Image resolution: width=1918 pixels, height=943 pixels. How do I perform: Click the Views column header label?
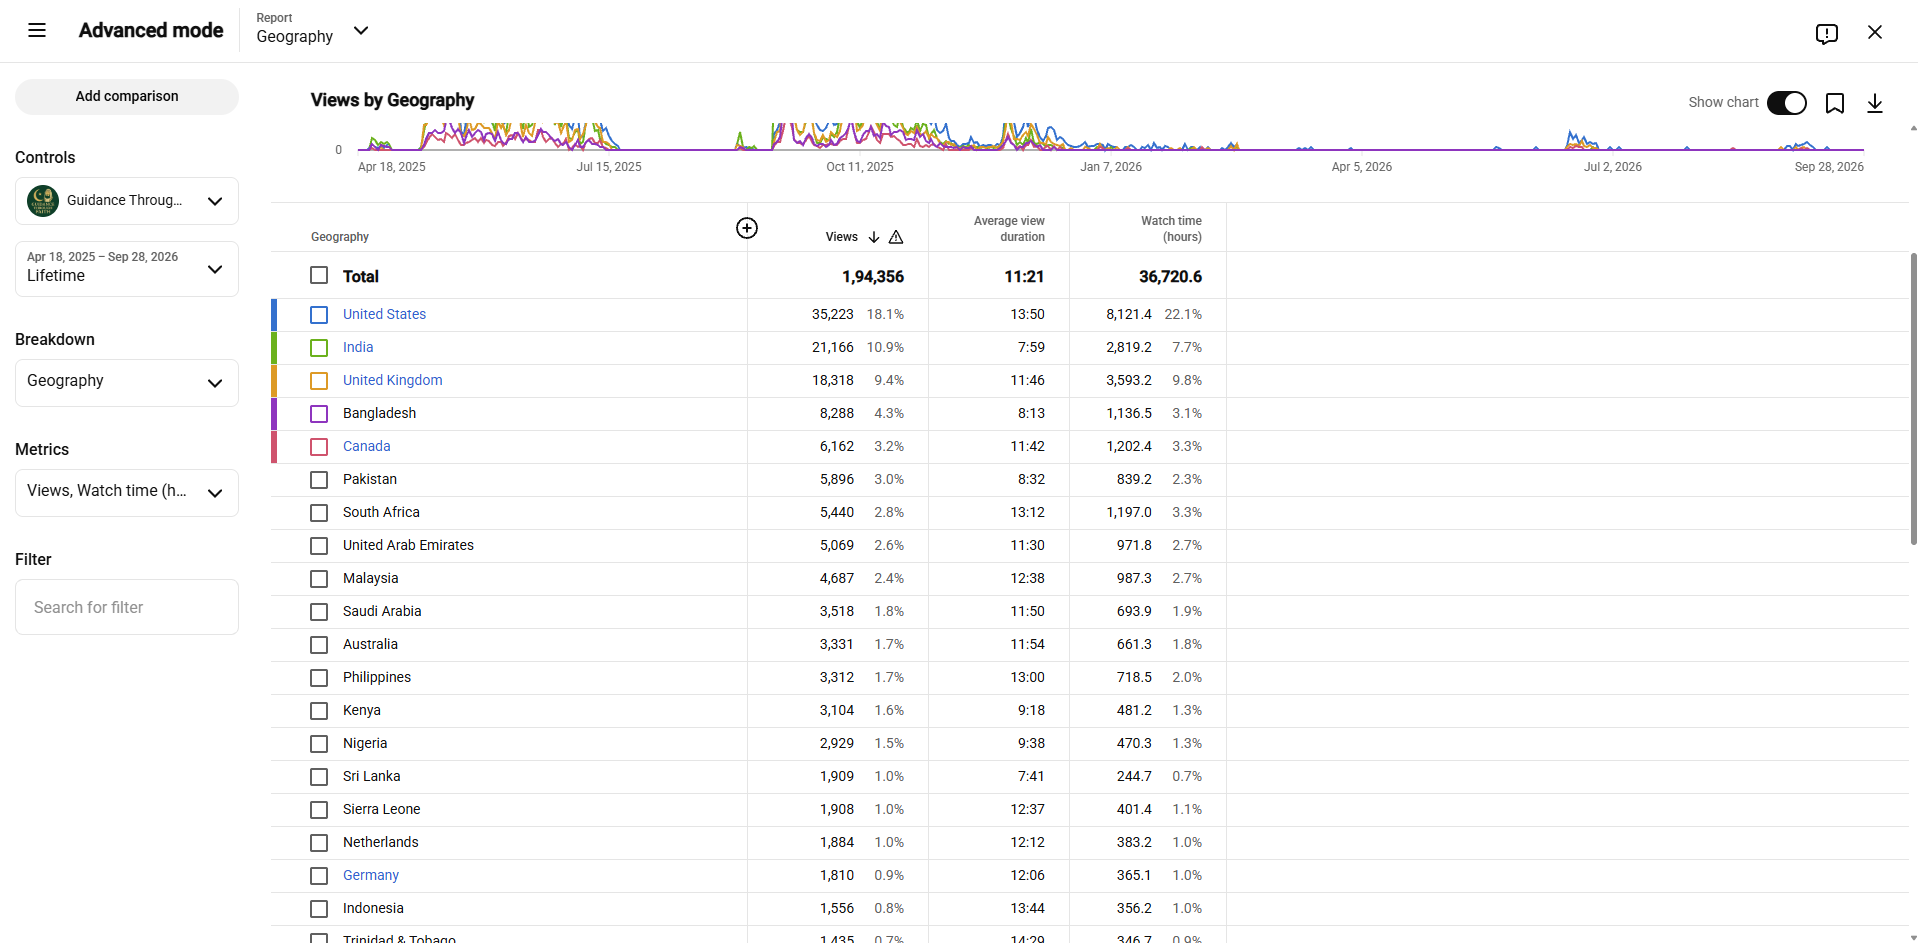[841, 237]
